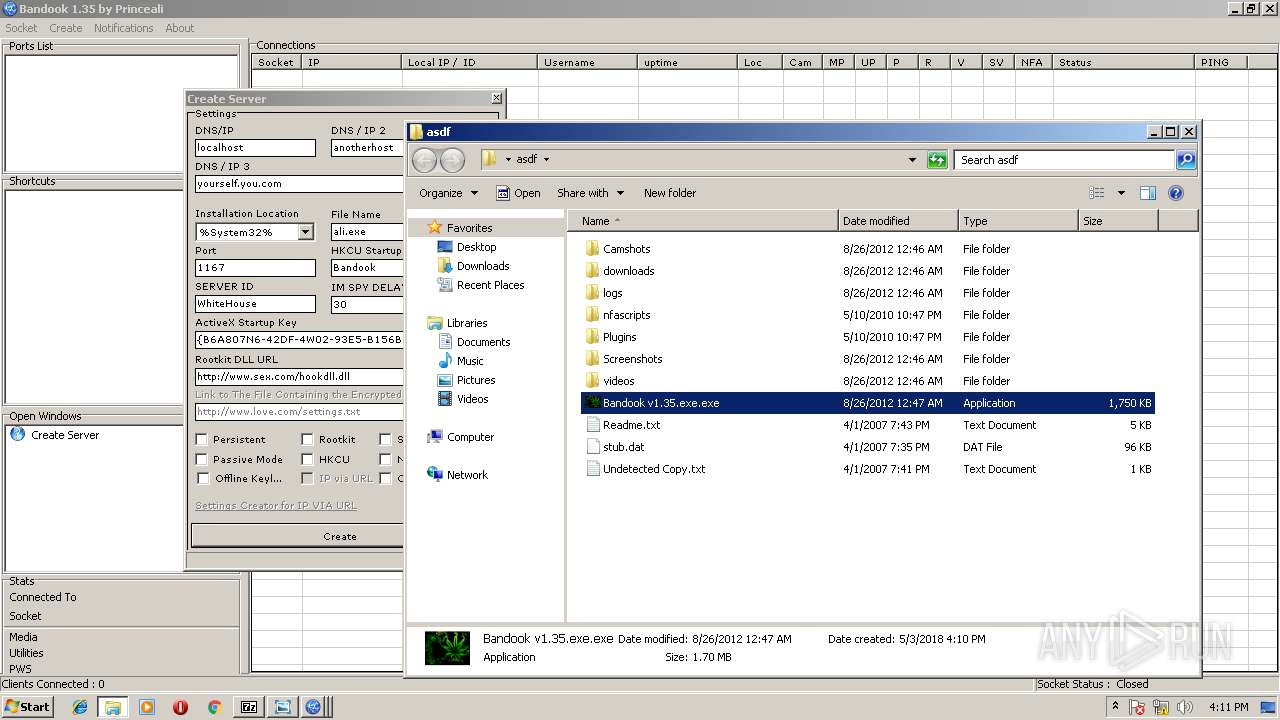Open the Notifications menu

pyautogui.click(x=124, y=28)
